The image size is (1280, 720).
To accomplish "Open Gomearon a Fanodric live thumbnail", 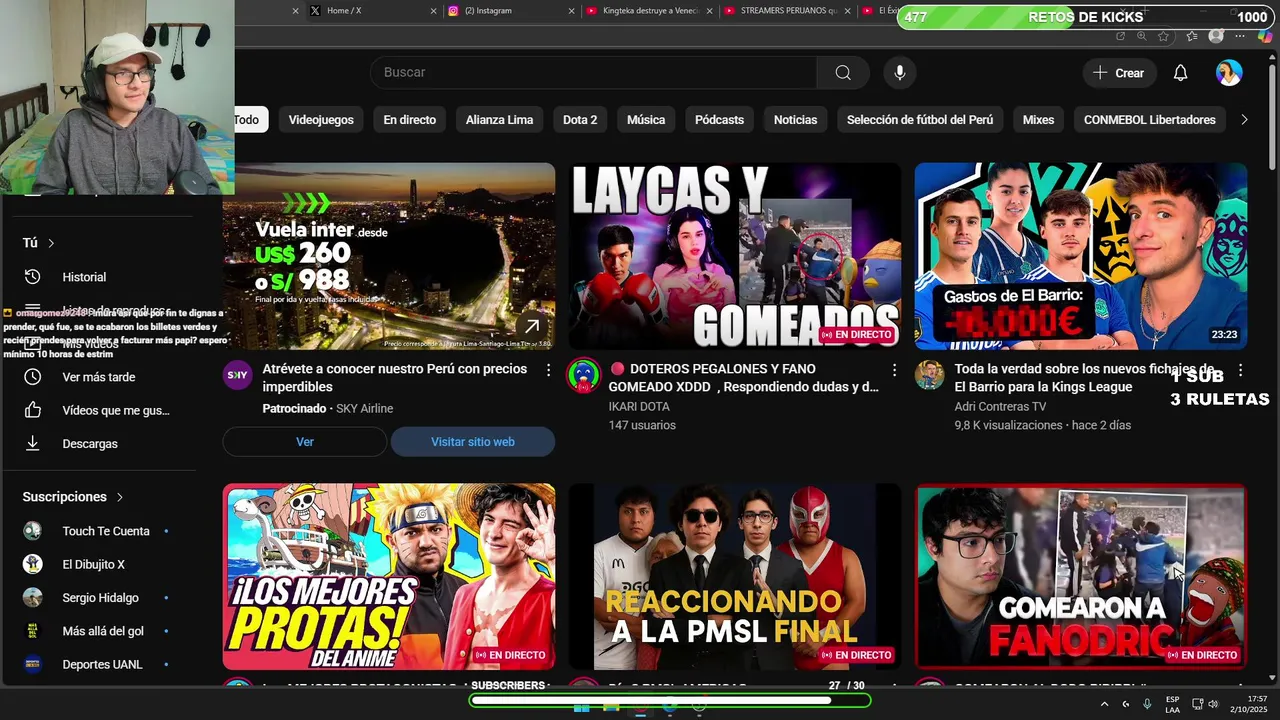I will click(1081, 577).
